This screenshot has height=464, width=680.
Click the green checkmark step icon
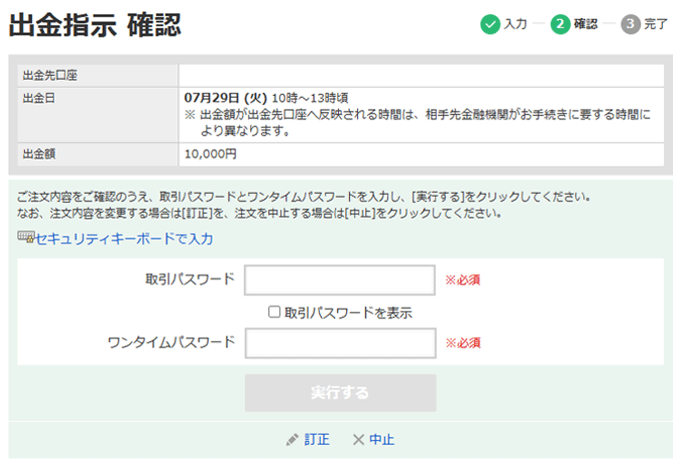(489, 24)
